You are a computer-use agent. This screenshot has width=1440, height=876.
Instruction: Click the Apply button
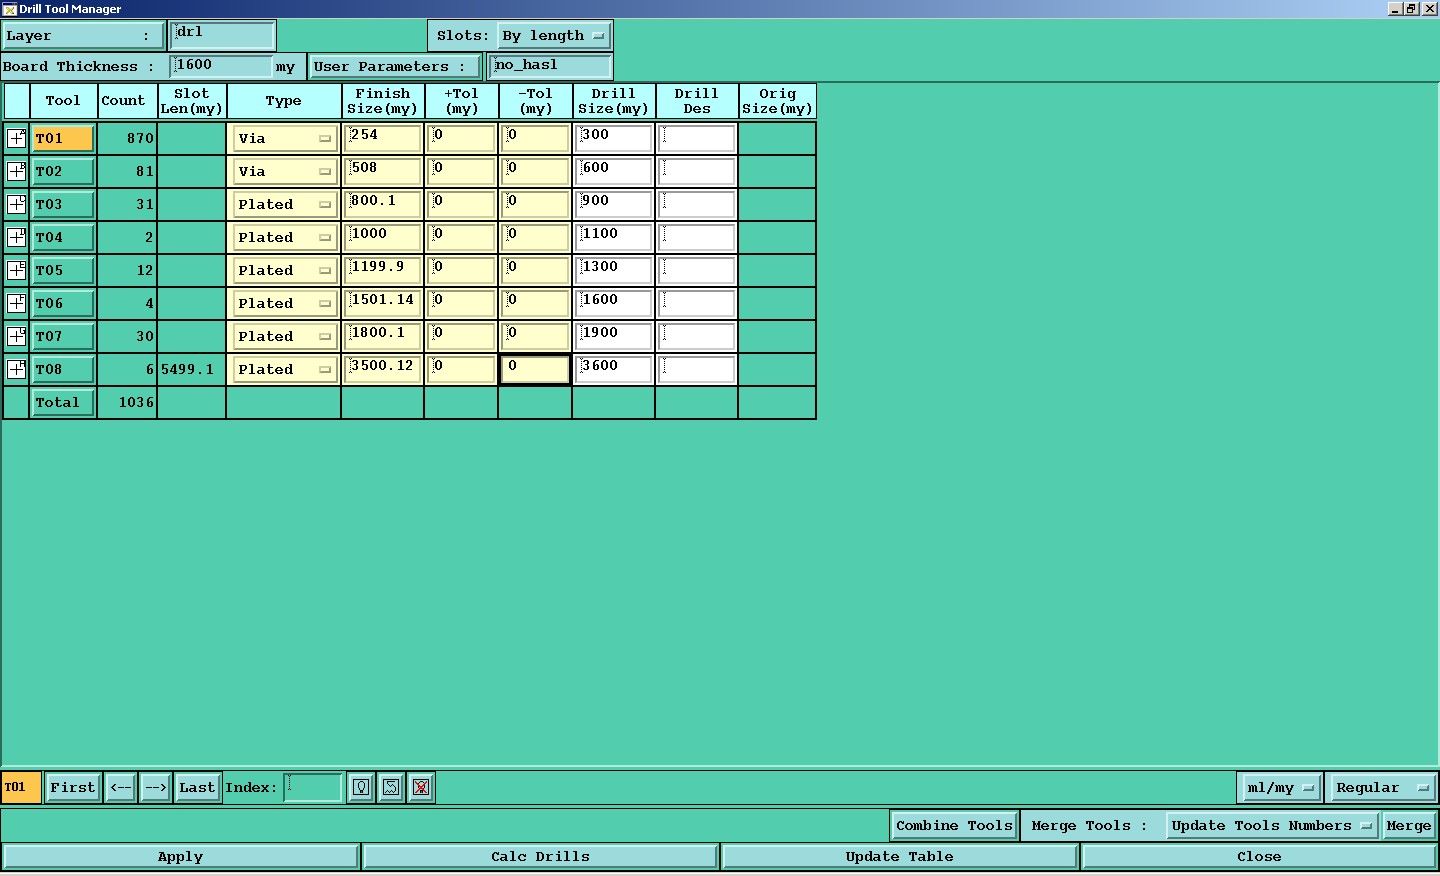click(180, 856)
